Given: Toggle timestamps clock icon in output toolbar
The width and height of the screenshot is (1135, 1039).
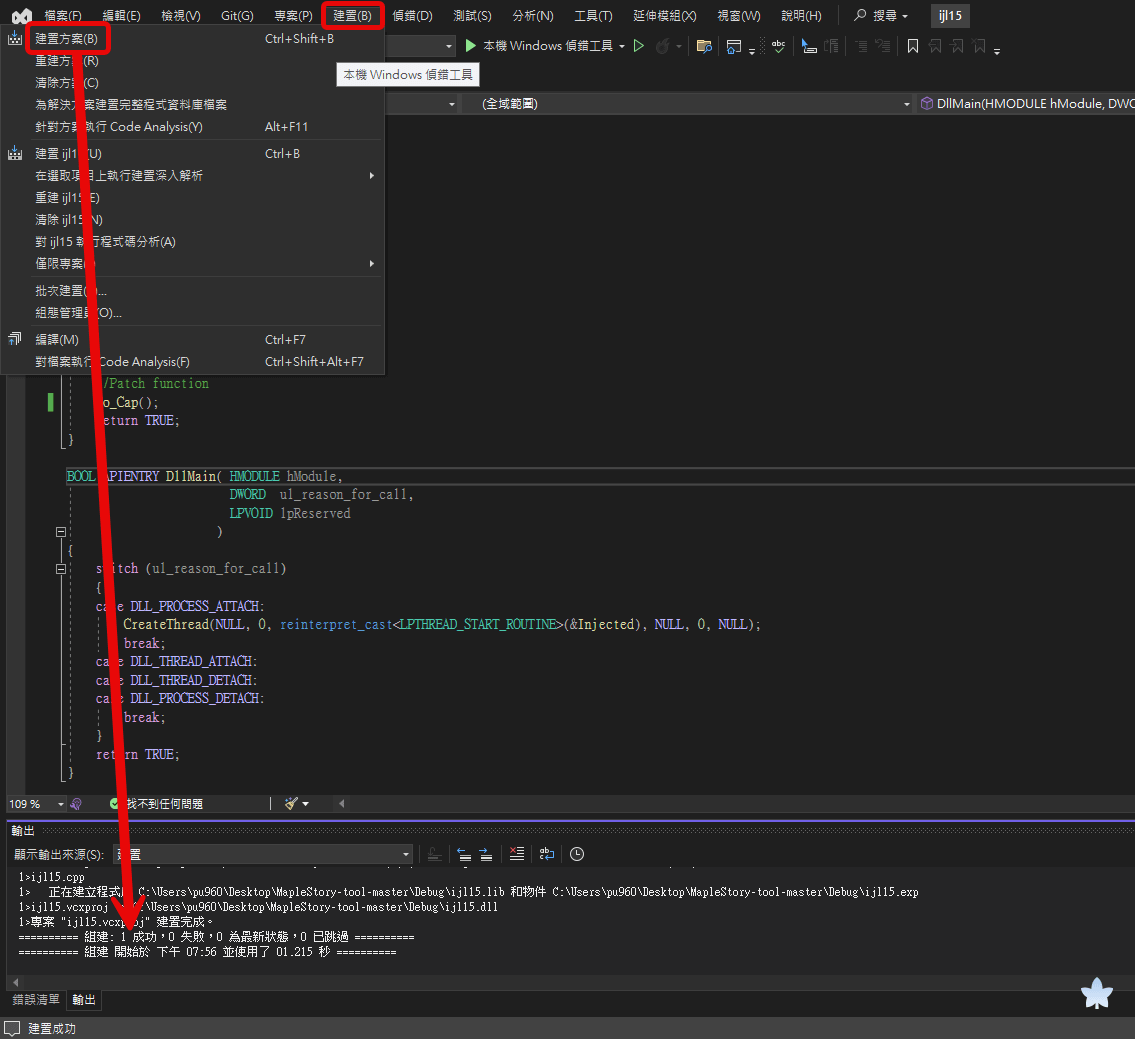Looking at the screenshot, I should [577, 854].
